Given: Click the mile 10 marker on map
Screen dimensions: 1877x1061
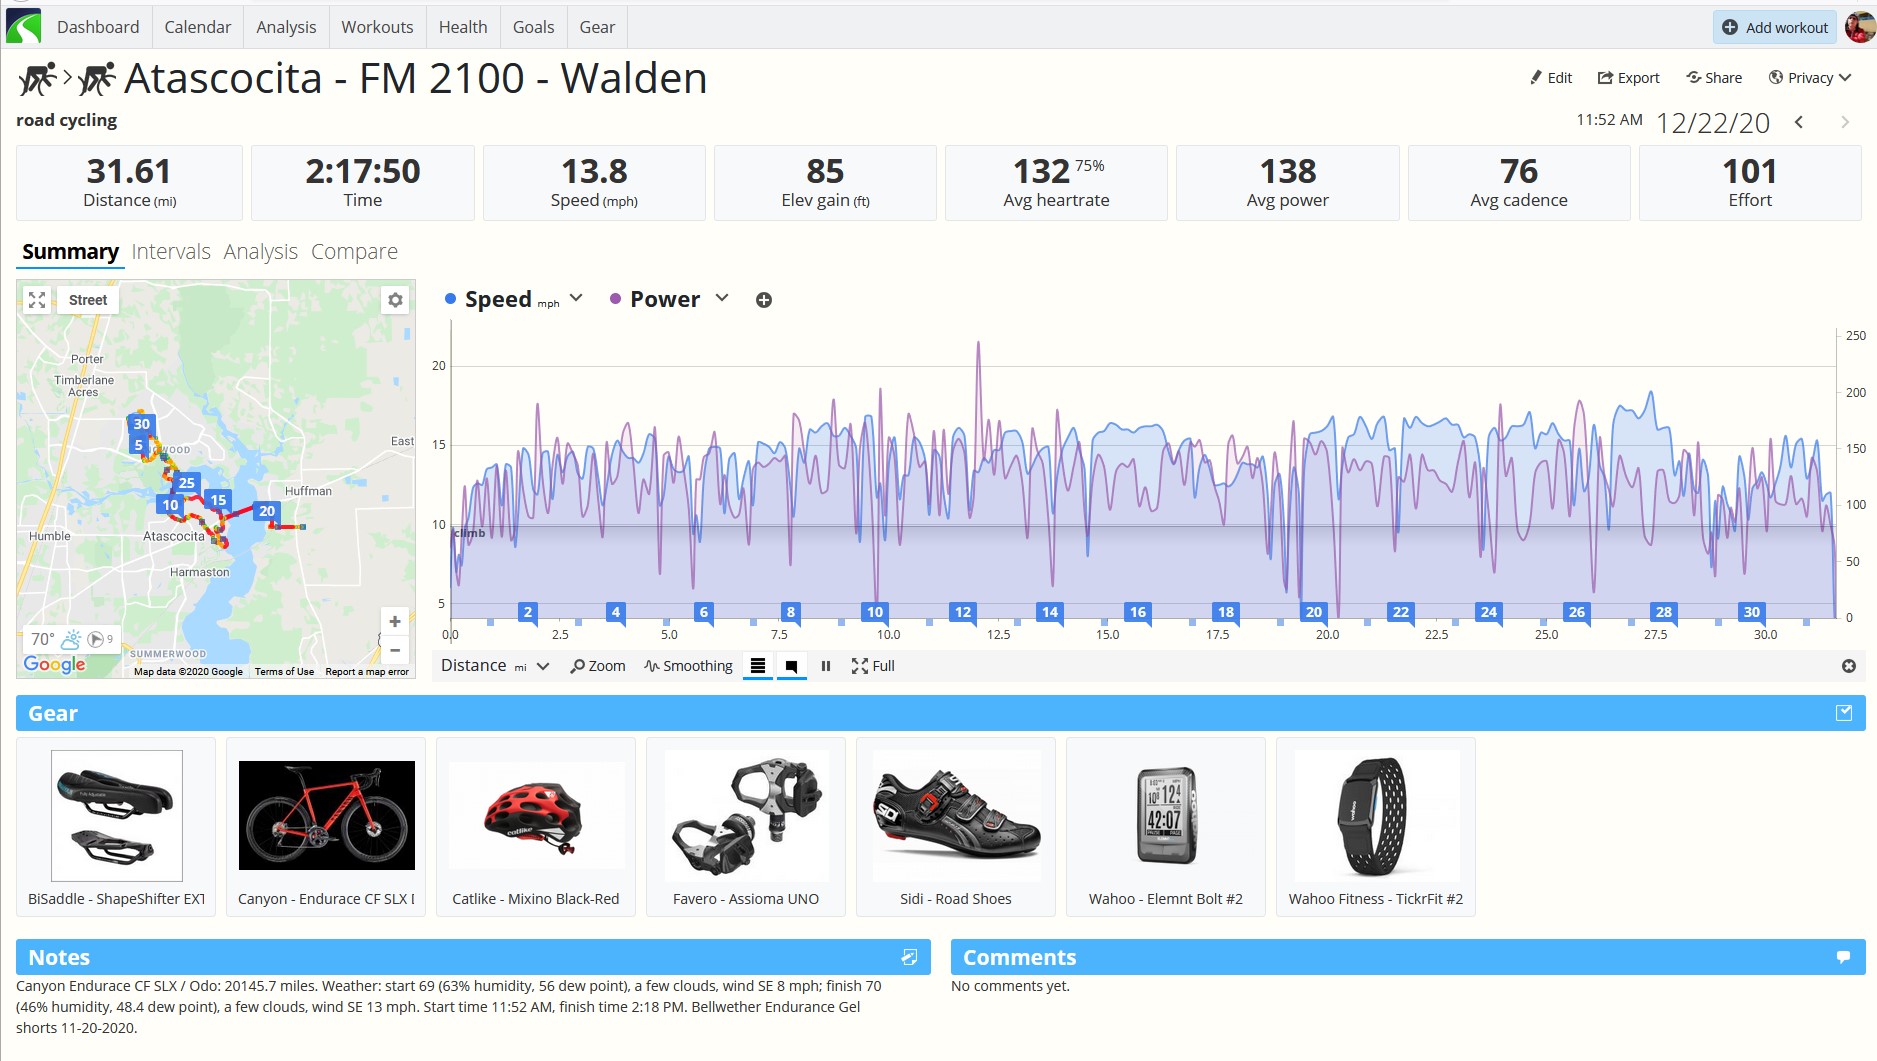Looking at the screenshot, I should click(171, 505).
